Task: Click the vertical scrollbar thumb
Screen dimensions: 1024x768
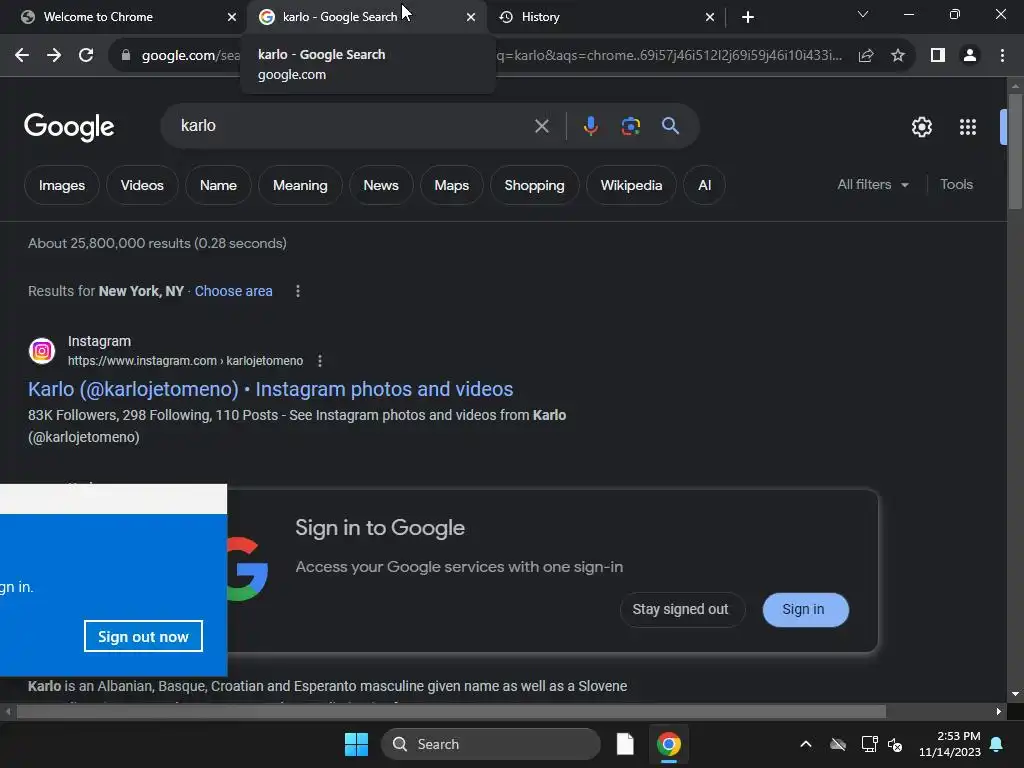Action: [1015, 152]
